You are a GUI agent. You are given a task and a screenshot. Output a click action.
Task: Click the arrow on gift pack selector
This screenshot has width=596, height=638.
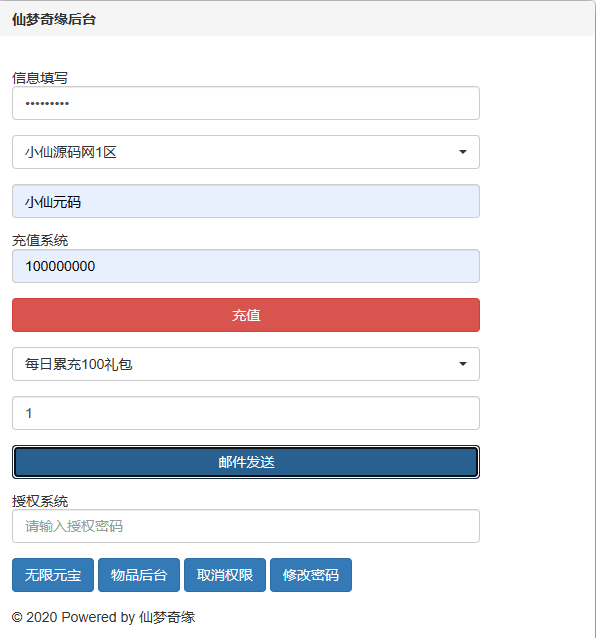(463, 364)
